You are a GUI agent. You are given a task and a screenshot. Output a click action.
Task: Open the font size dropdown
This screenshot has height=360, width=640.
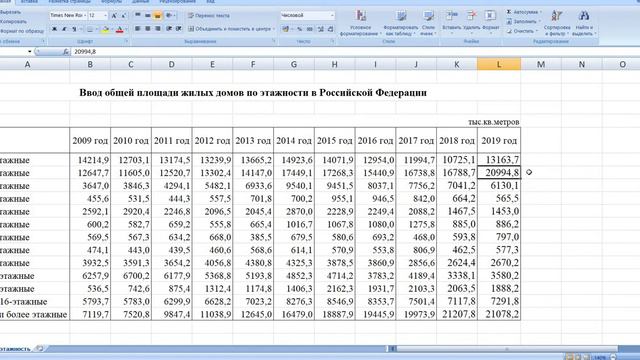(105, 16)
